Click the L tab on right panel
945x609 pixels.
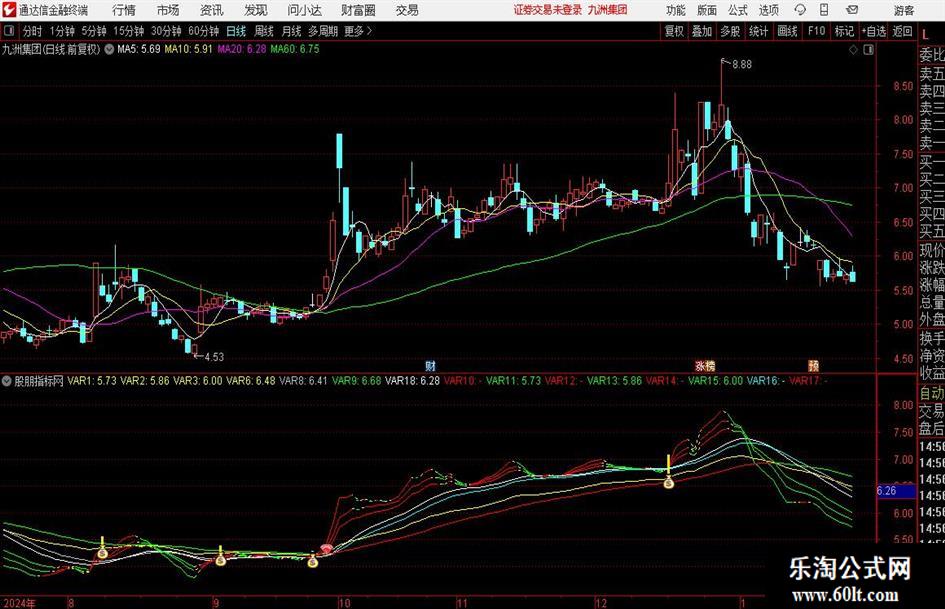pos(926,36)
